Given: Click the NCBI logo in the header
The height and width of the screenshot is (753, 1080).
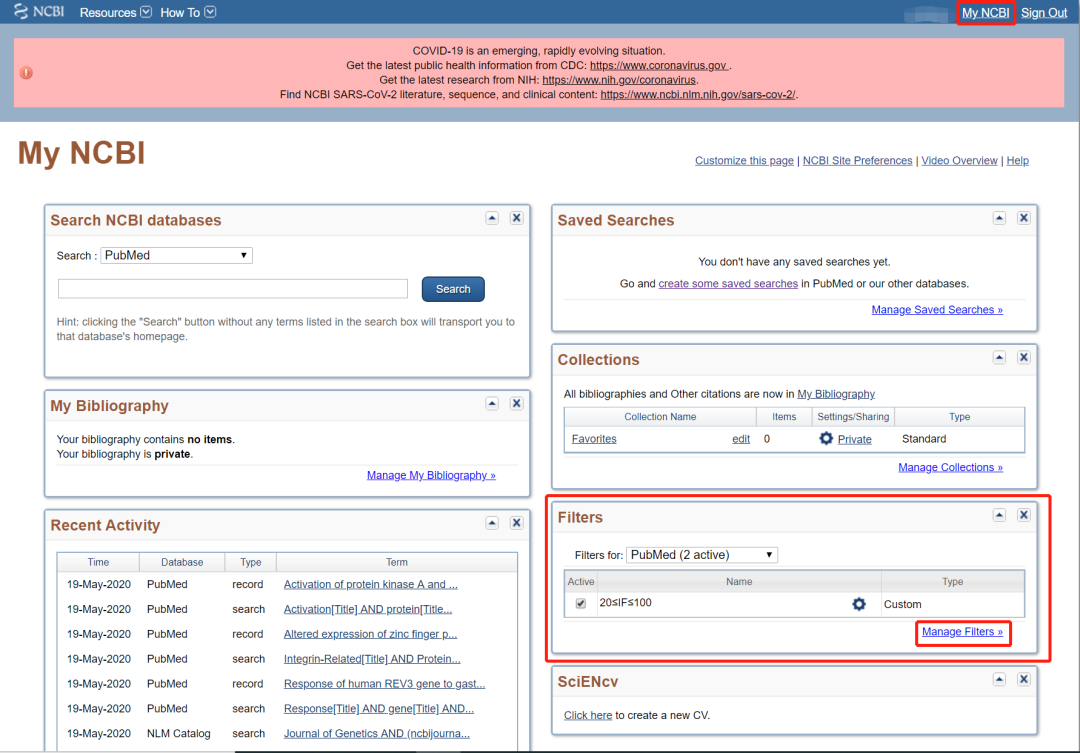Looking at the screenshot, I should (37, 11).
